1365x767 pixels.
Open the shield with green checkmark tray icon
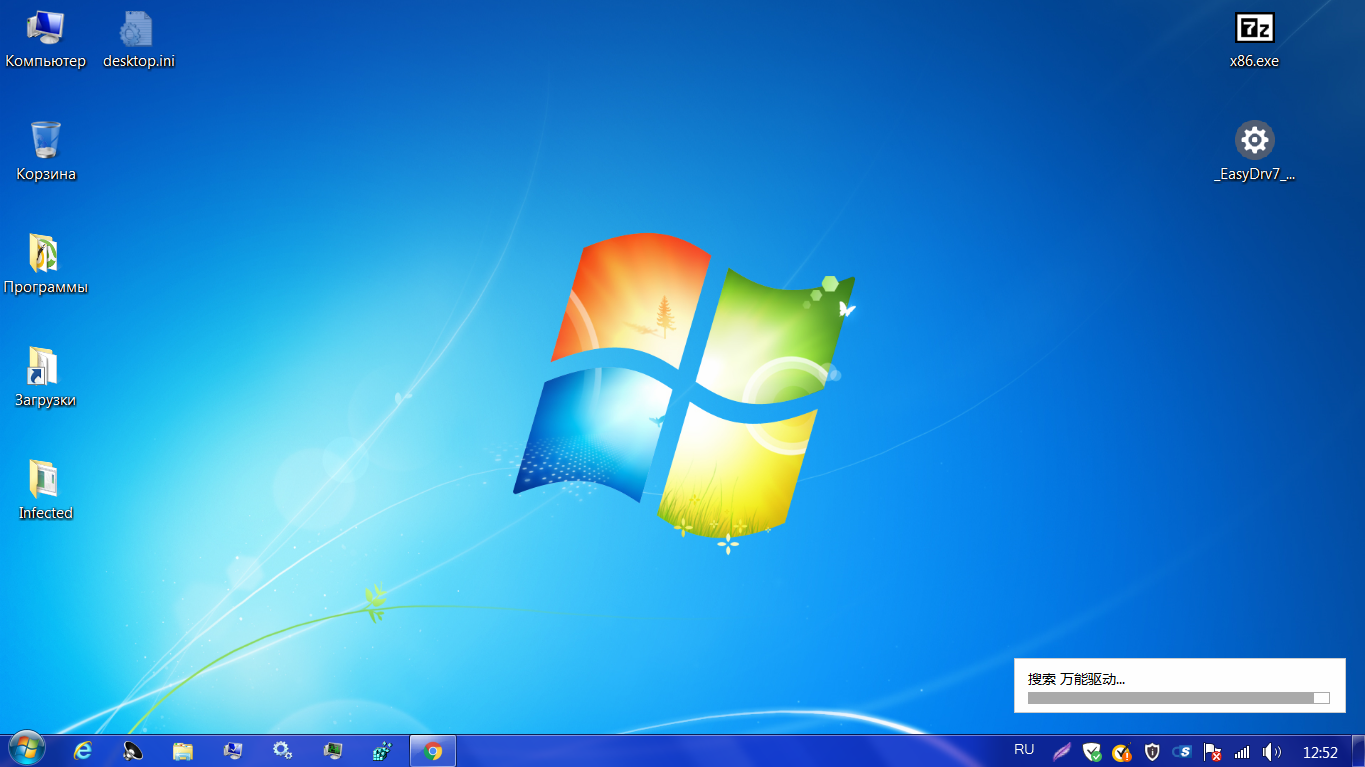pos(1092,752)
